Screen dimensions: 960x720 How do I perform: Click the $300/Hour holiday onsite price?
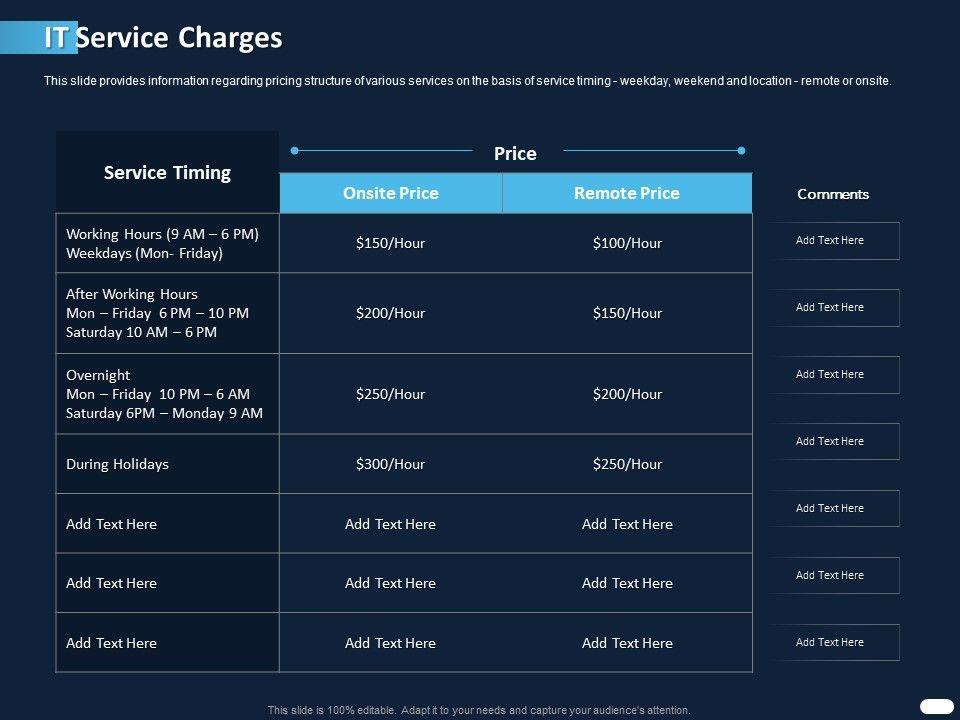tap(390, 464)
